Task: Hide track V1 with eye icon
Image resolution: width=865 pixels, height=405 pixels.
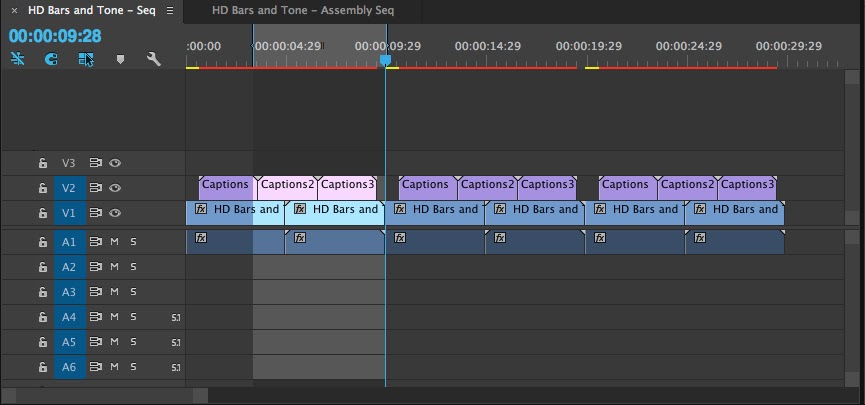Action: click(115, 213)
